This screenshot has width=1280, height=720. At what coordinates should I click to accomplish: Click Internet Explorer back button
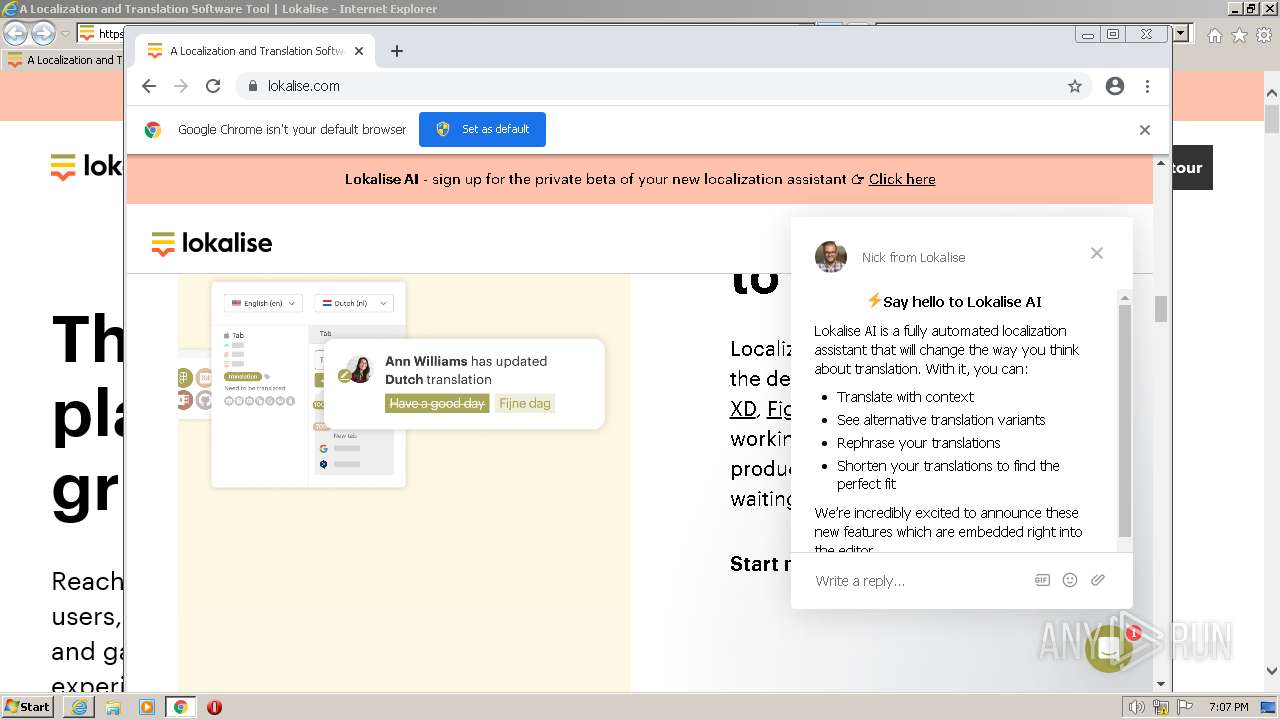pos(15,33)
